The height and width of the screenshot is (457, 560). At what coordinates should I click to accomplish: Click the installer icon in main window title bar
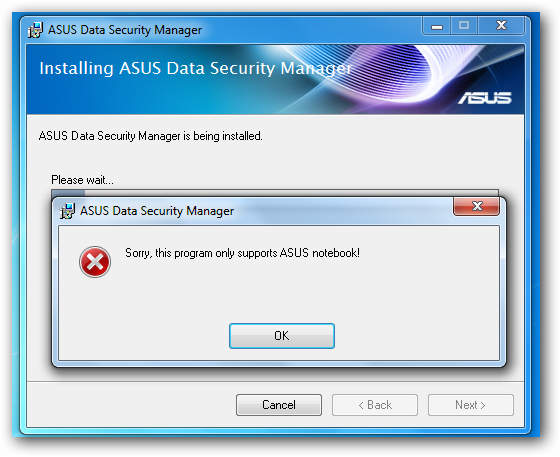35,30
